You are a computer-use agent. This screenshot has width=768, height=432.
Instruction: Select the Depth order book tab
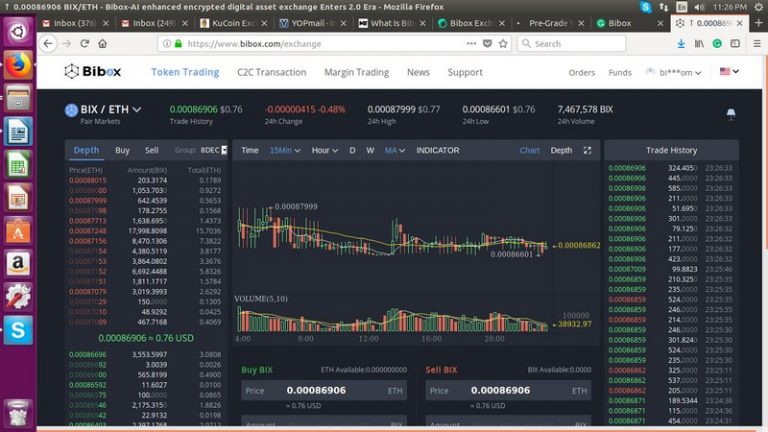[x=86, y=150]
